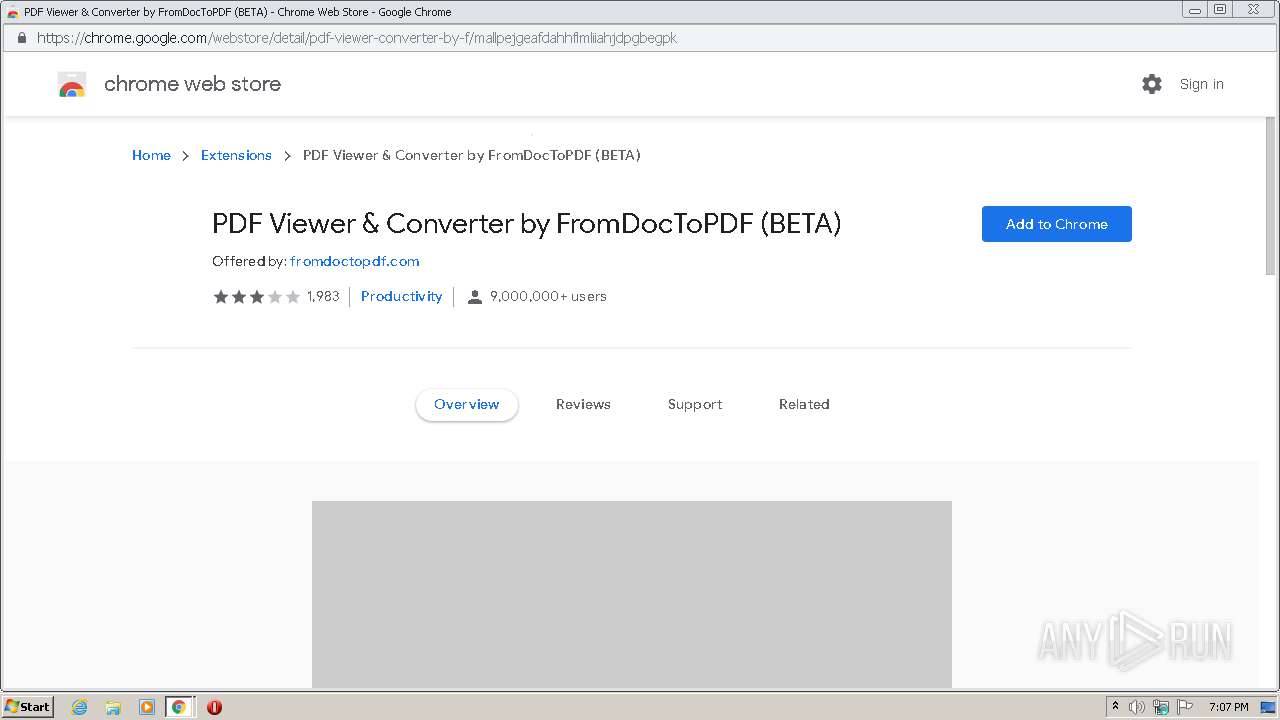Click the Sign in link
The width and height of the screenshot is (1280, 720).
tap(1201, 84)
